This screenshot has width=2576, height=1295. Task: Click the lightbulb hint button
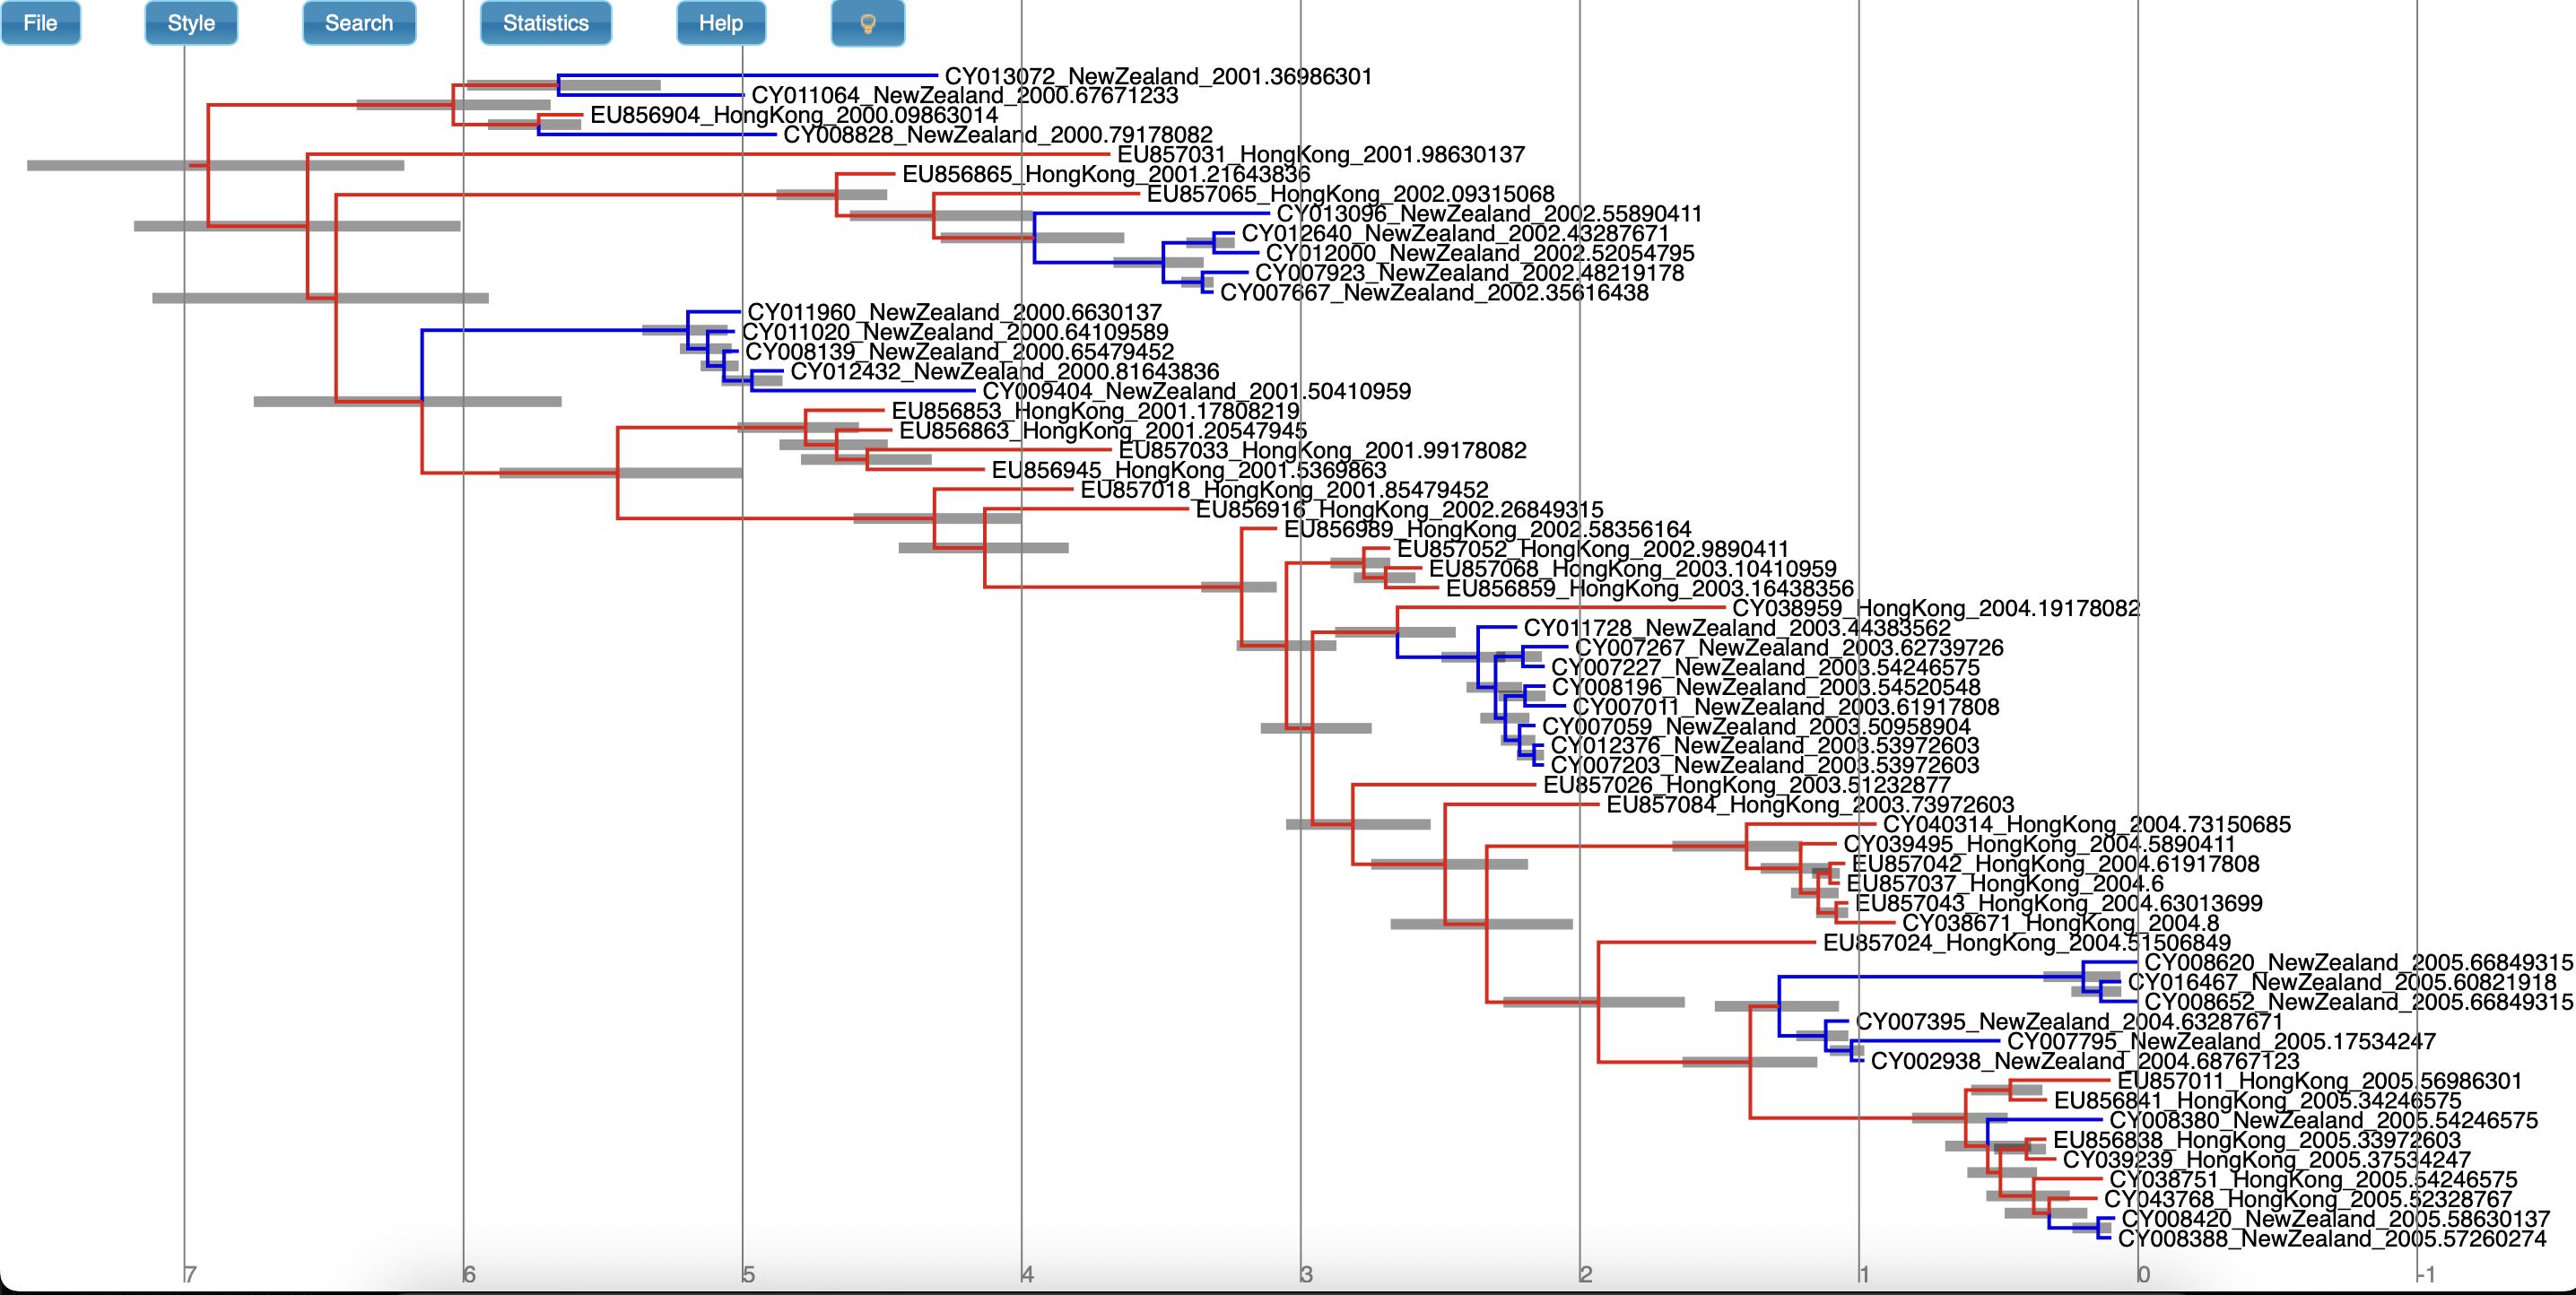coord(868,23)
